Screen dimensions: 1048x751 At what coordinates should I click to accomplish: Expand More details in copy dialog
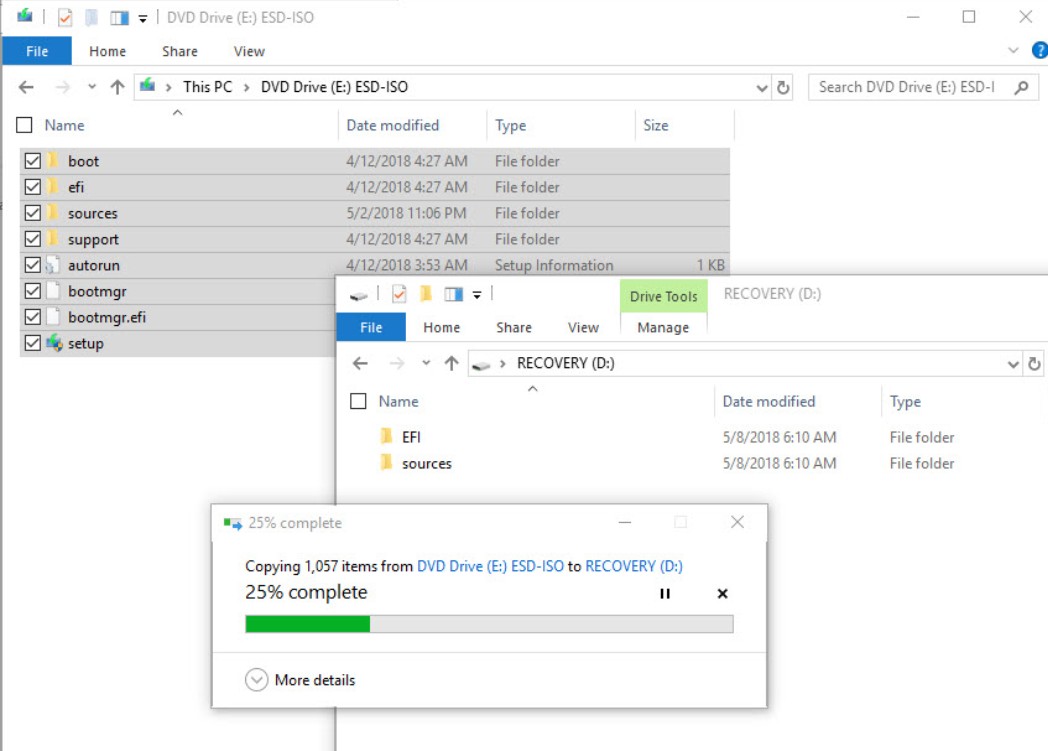[x=257, y=680]
